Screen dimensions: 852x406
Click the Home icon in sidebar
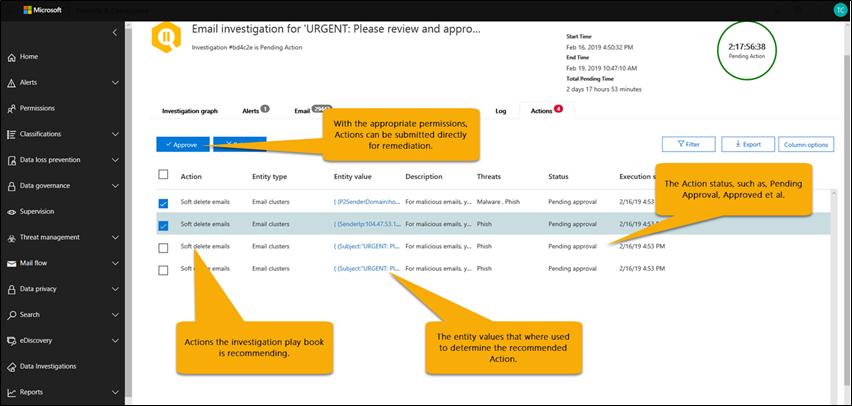[x=11, y=56]
